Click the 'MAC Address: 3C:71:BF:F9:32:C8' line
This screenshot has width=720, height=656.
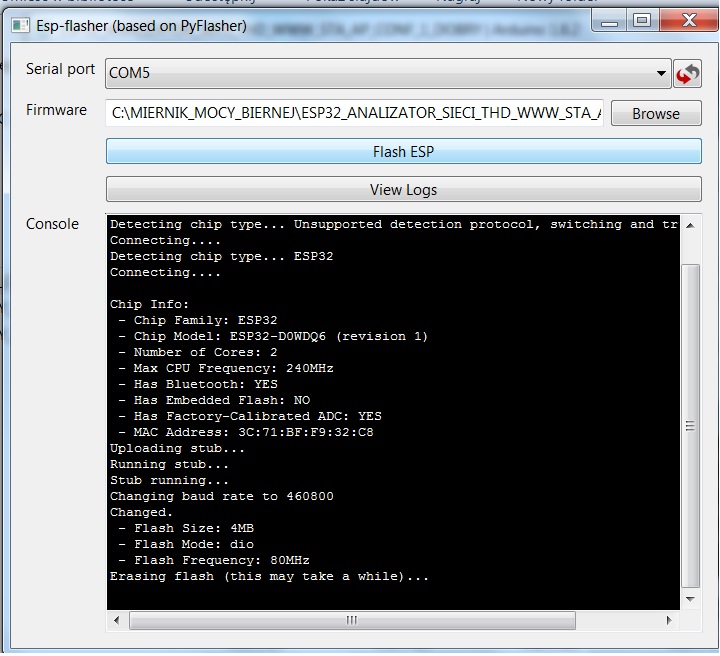tap(246, 432)
